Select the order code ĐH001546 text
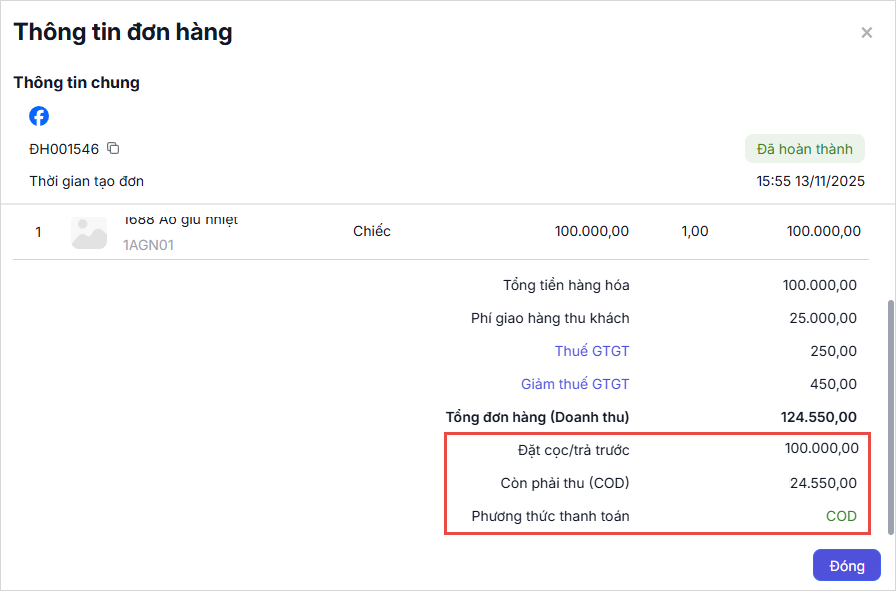The width and height of the screenshot is (896, 591). tap(64, 149)
